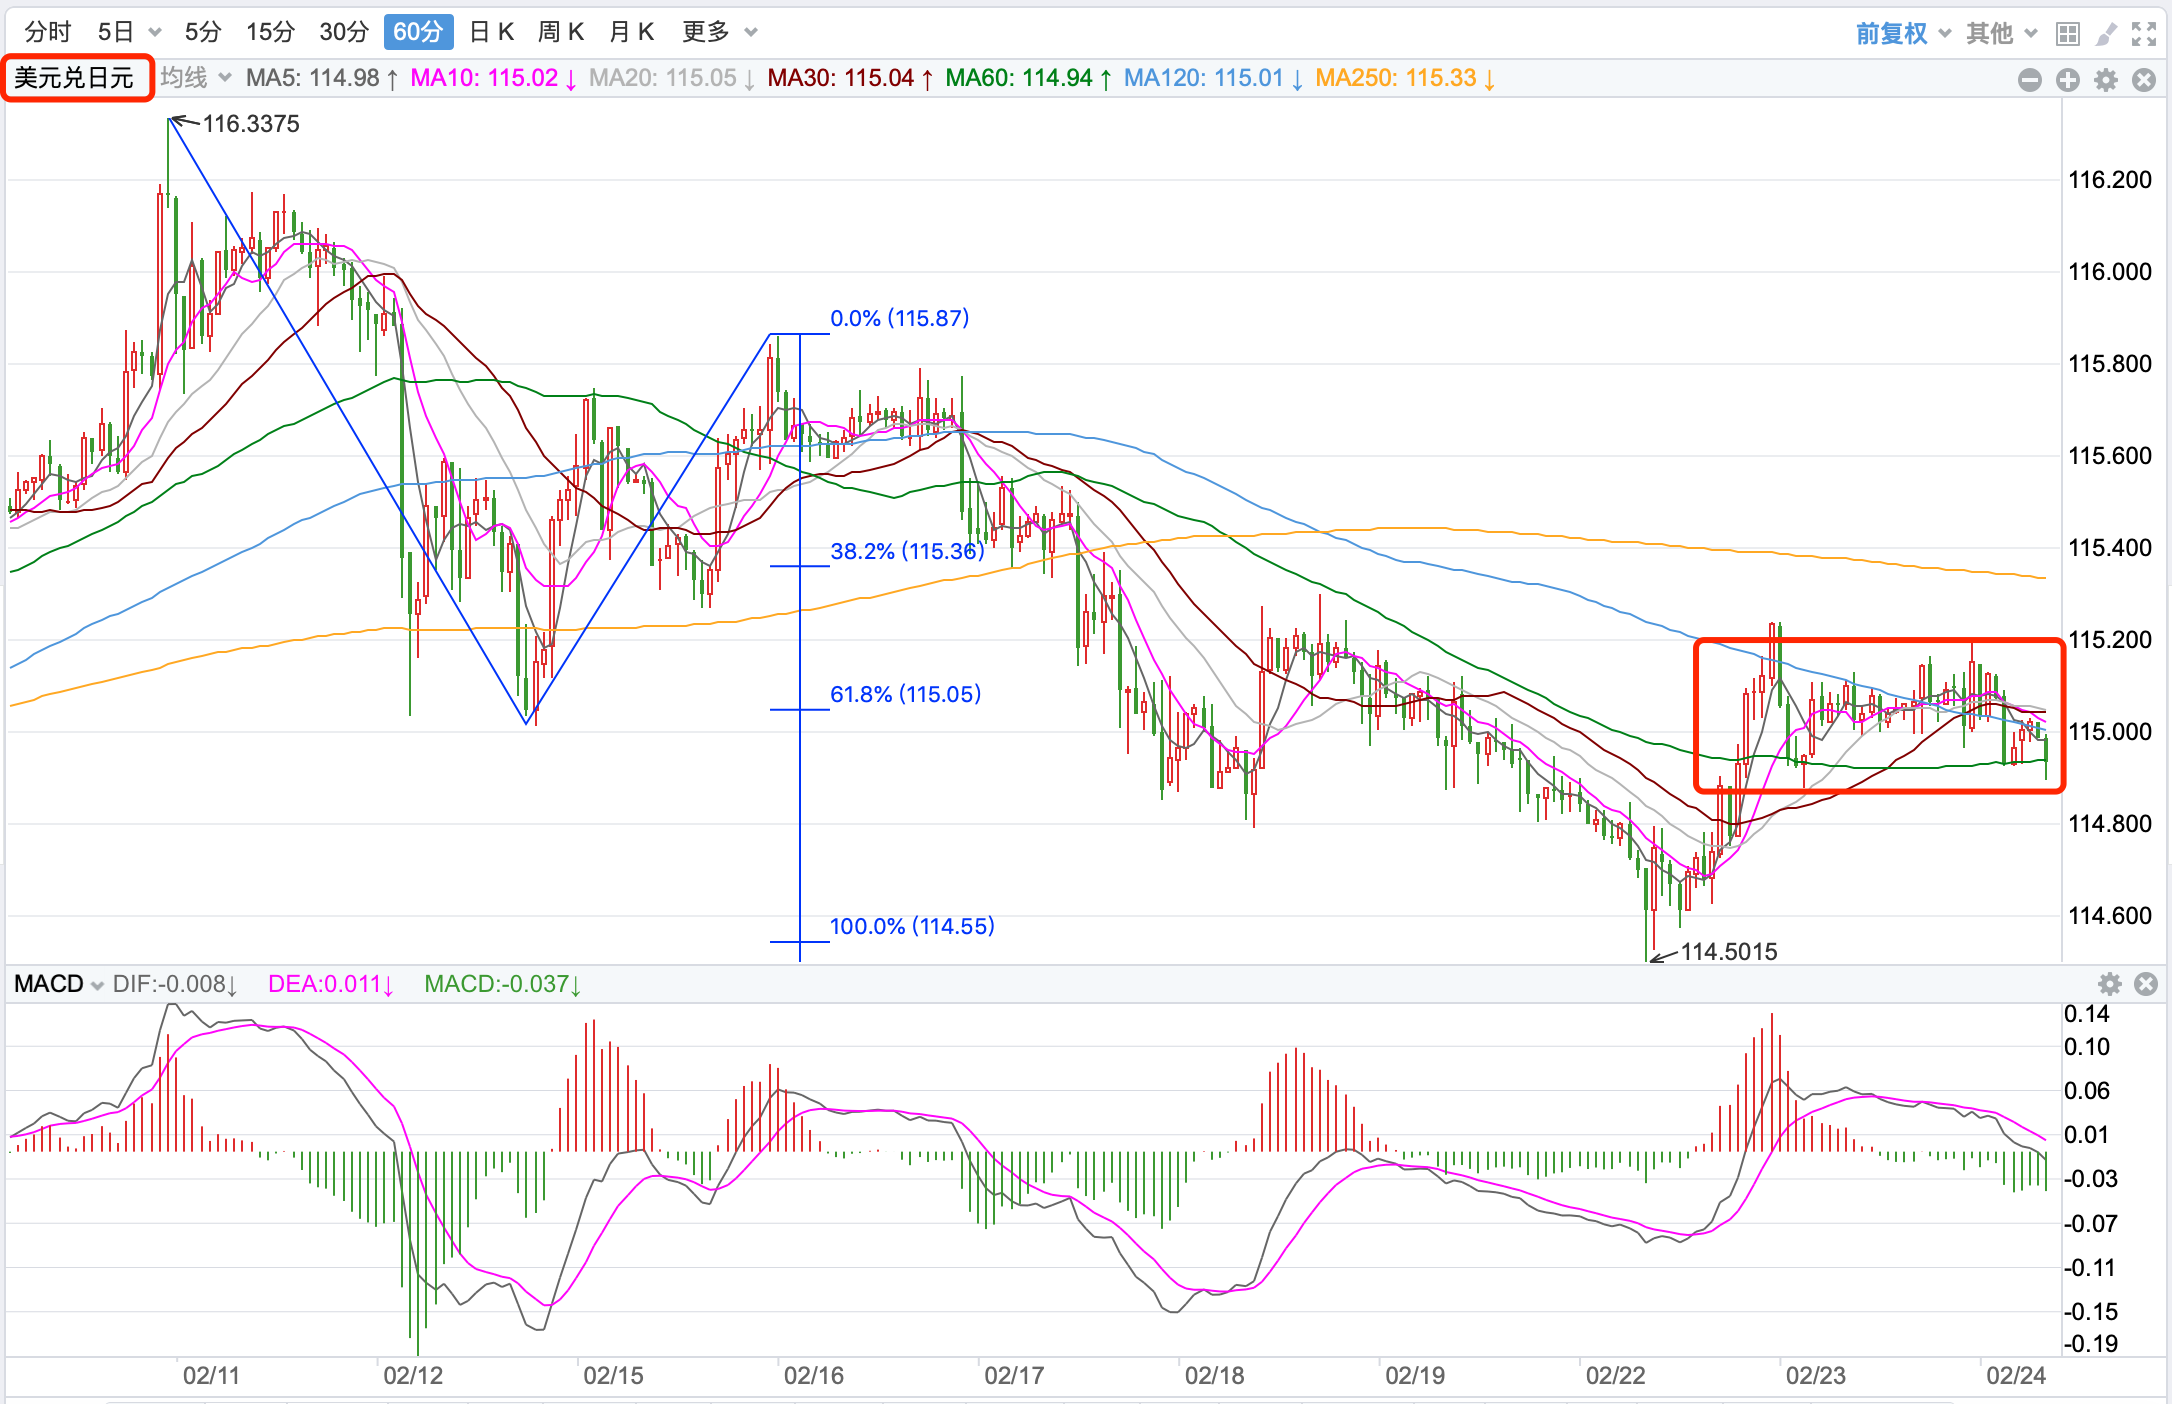Open the MACD indicator selector dropdown
The height and width of the screenshot is (1404, 2172).
coord(58,984)
